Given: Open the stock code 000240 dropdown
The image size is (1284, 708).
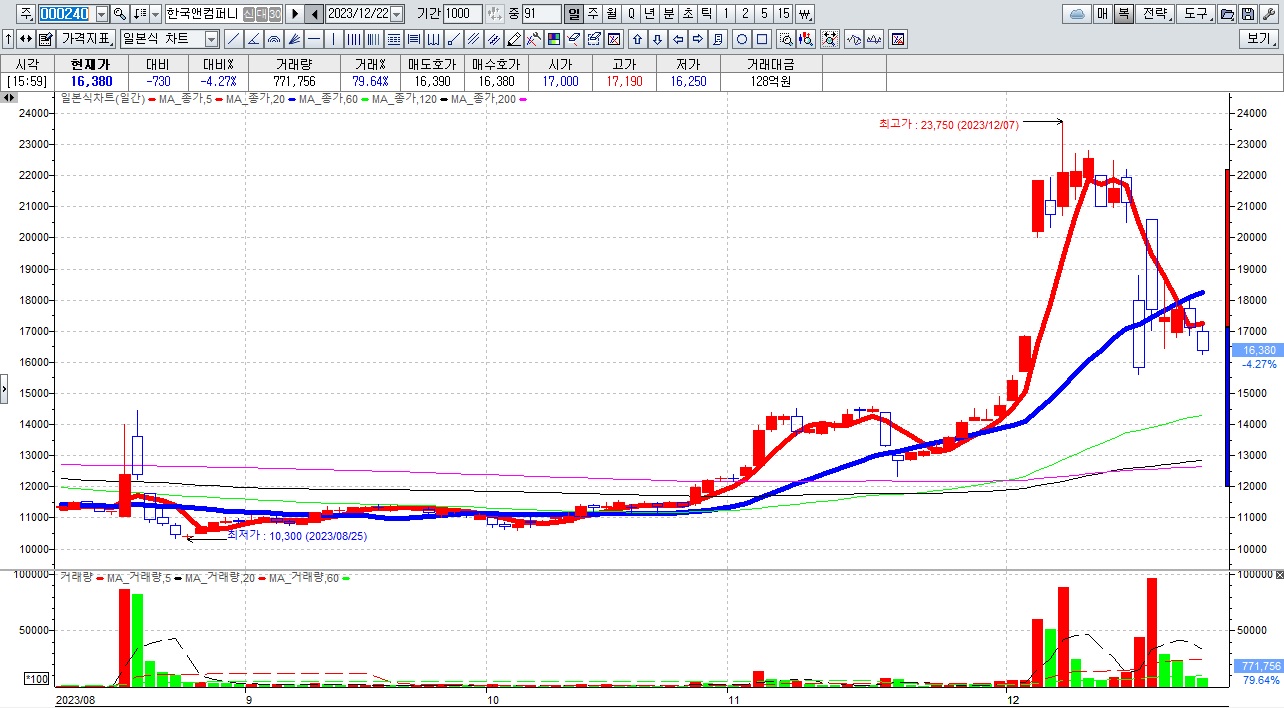Looking at the screenshot, I should point(102,14).
